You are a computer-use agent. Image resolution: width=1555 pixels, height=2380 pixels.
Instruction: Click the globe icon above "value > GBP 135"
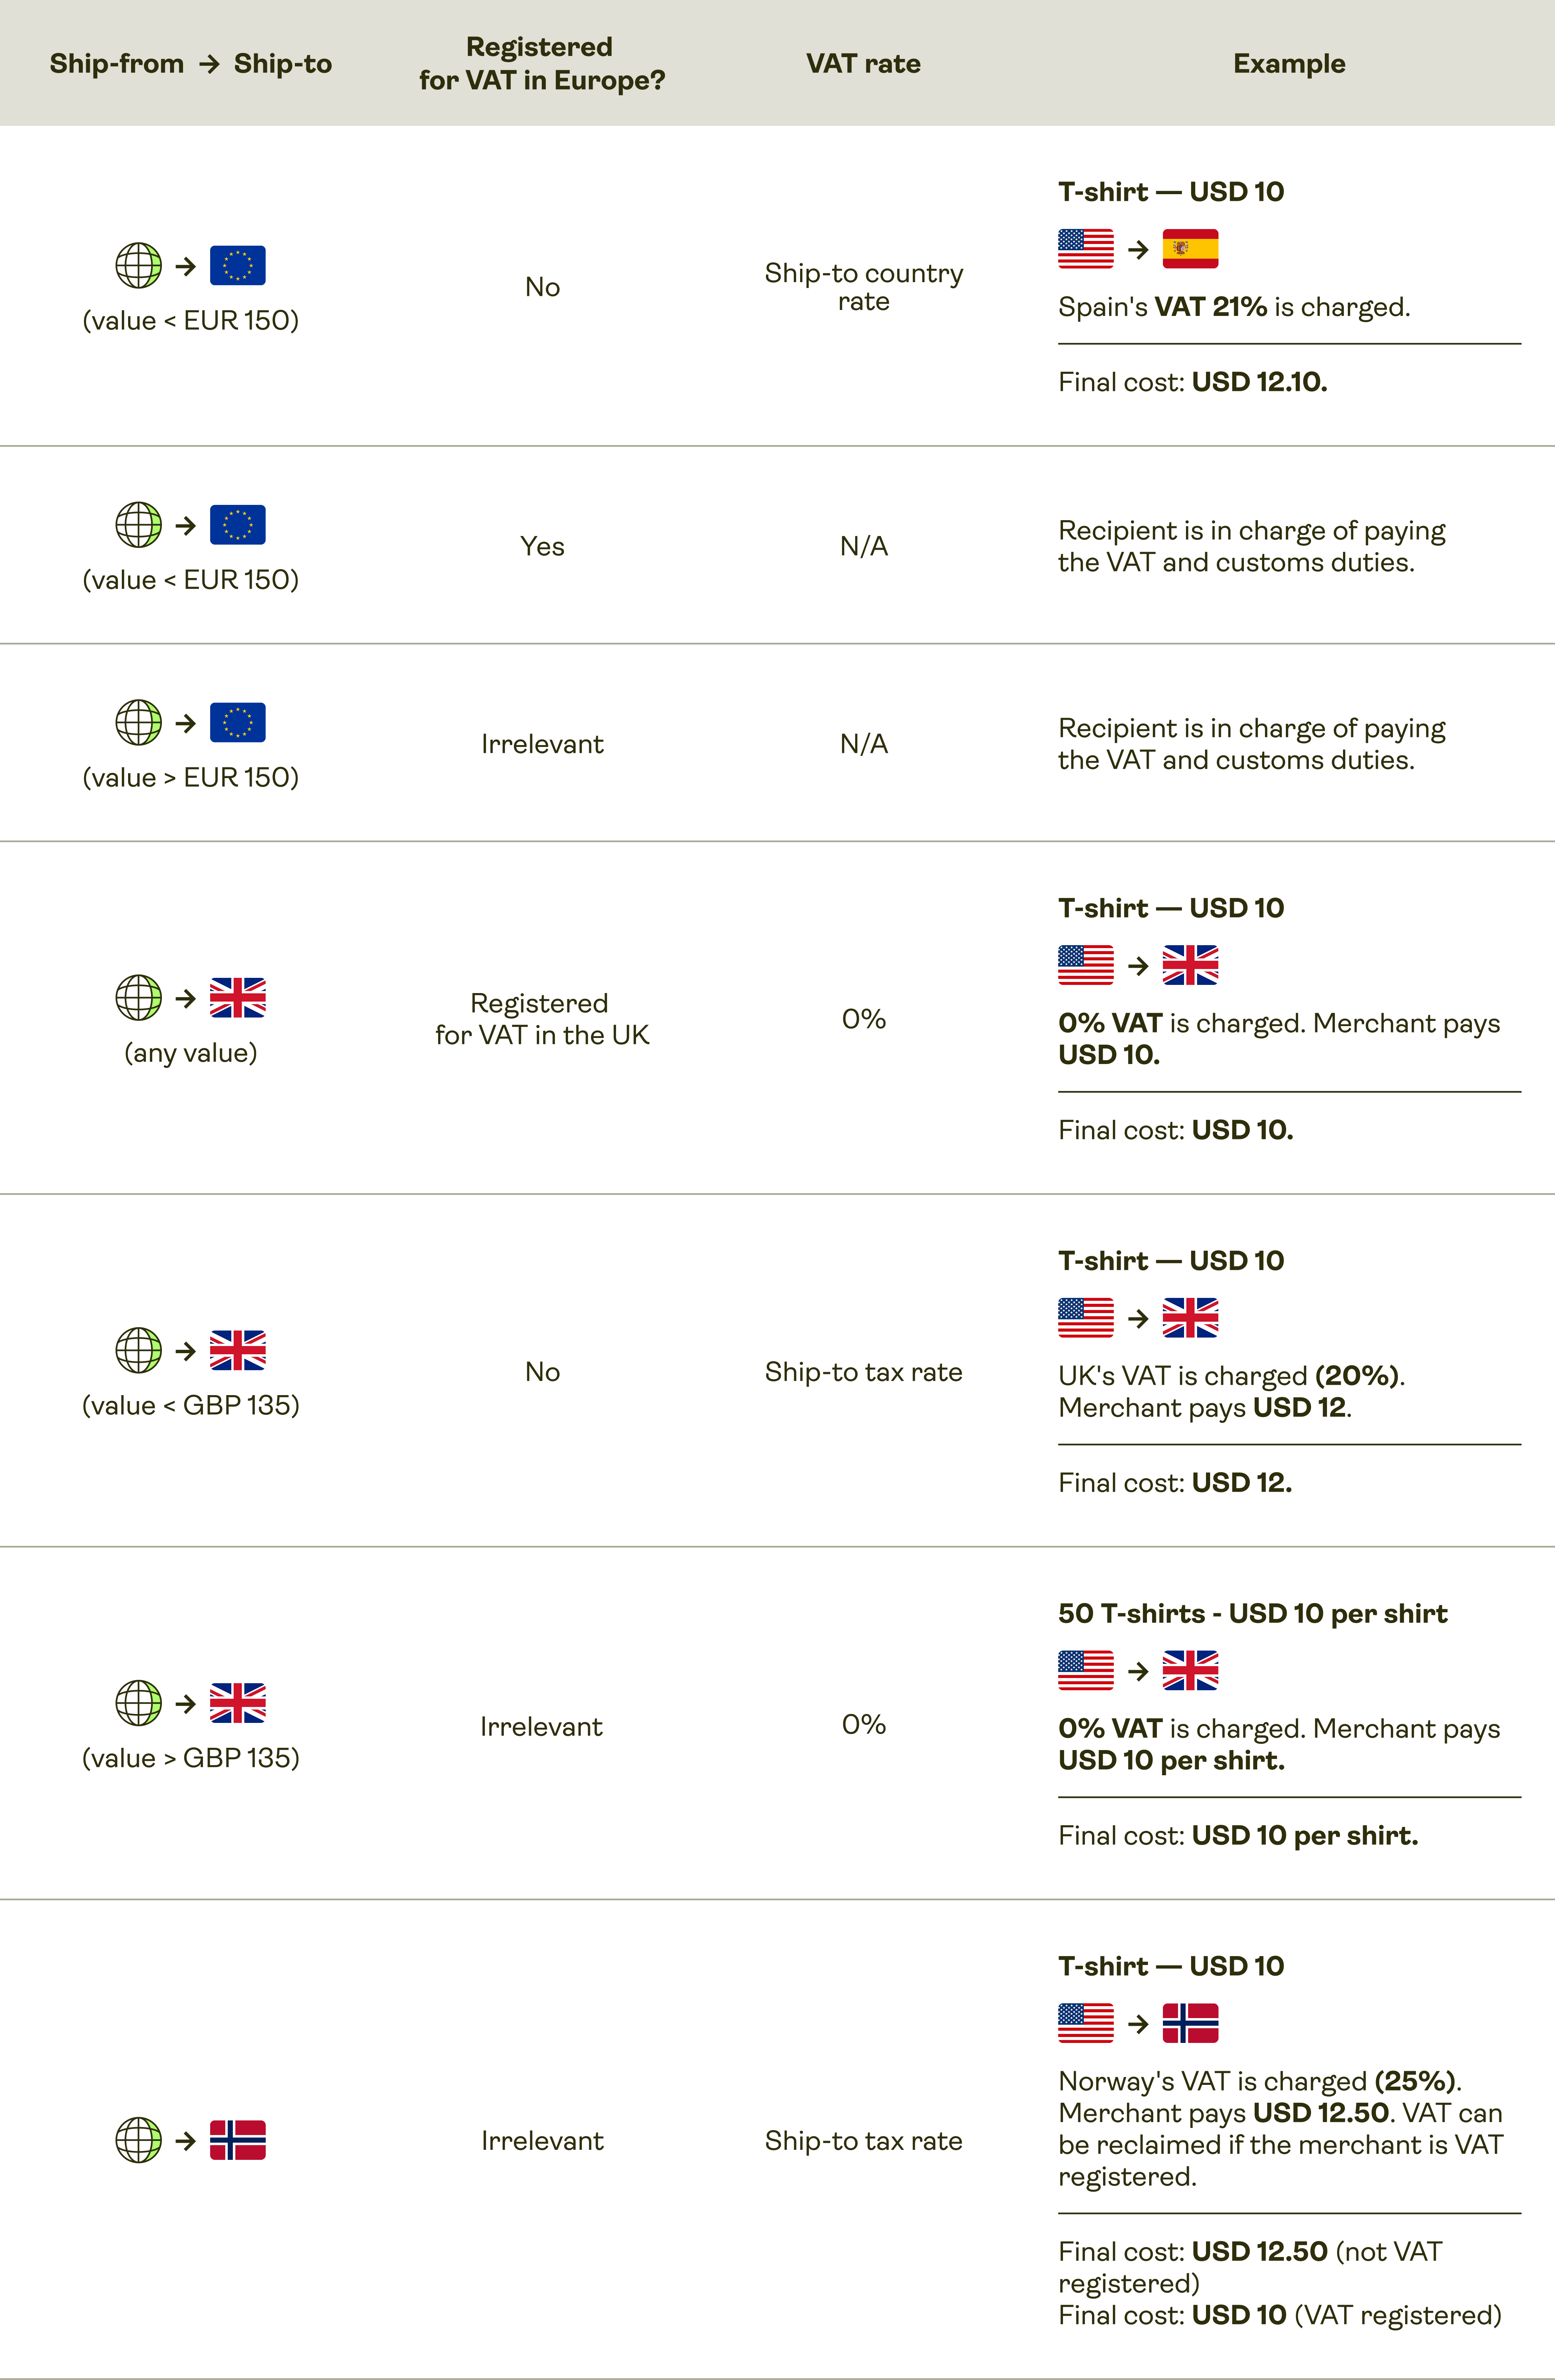pos(138,1703)
